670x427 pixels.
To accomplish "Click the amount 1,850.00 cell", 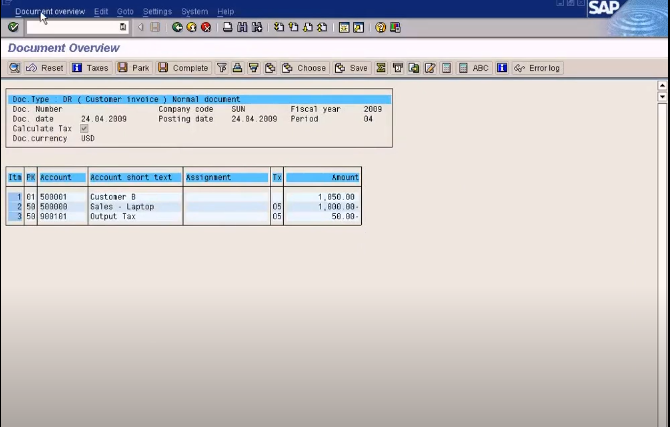I will [x=336, y=197].
